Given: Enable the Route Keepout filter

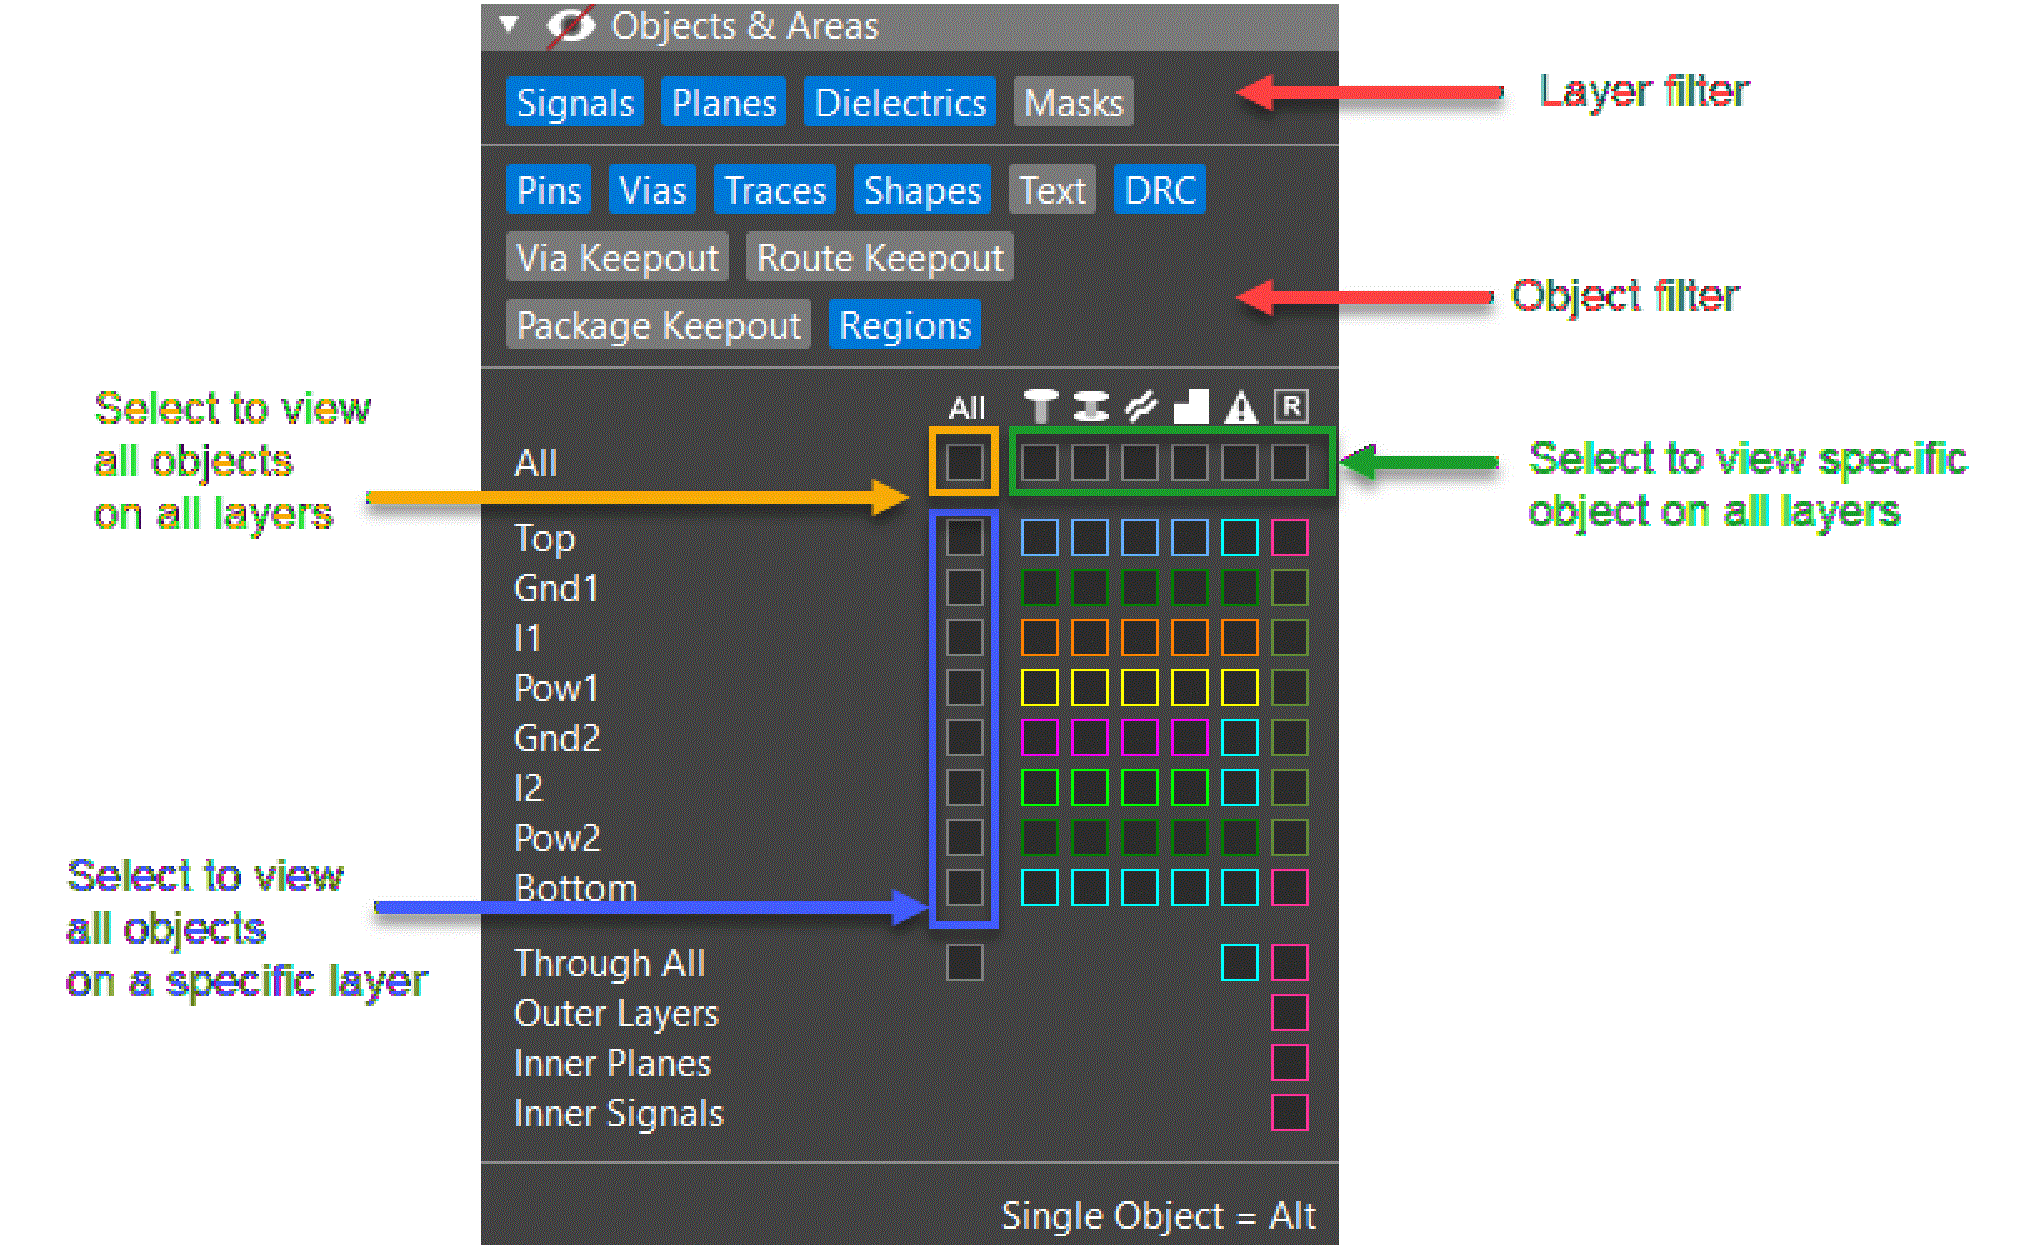Looking at the screenshot, I should point(880,257).
